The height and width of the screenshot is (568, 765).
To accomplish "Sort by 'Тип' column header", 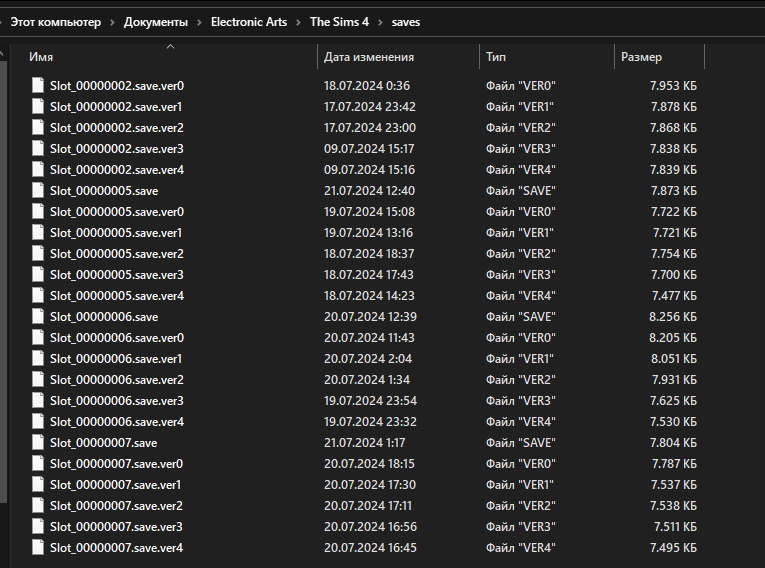I will (496, 57).
